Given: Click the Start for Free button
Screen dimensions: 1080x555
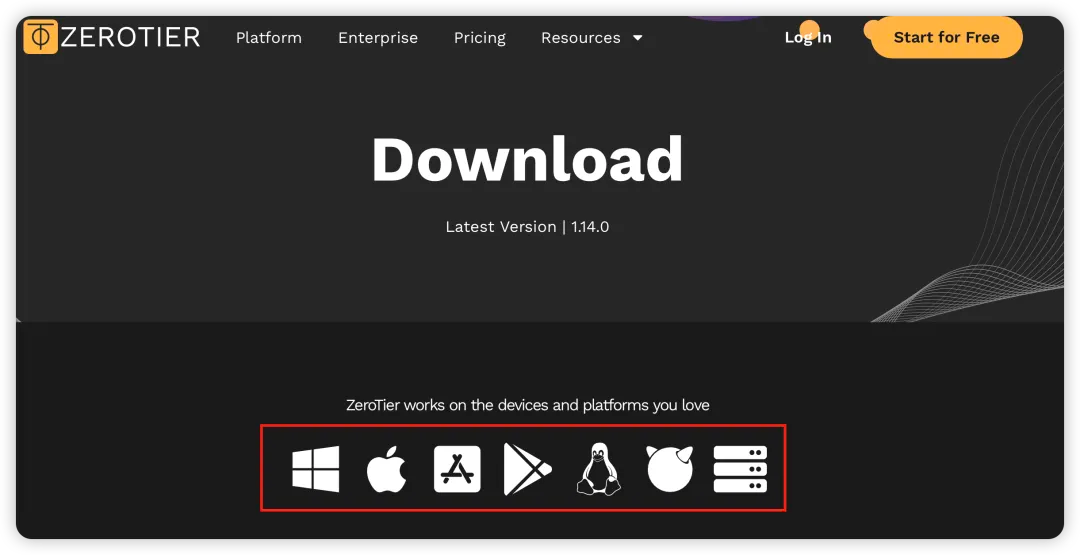Looking at the screenshot, I should pos(946,37).
